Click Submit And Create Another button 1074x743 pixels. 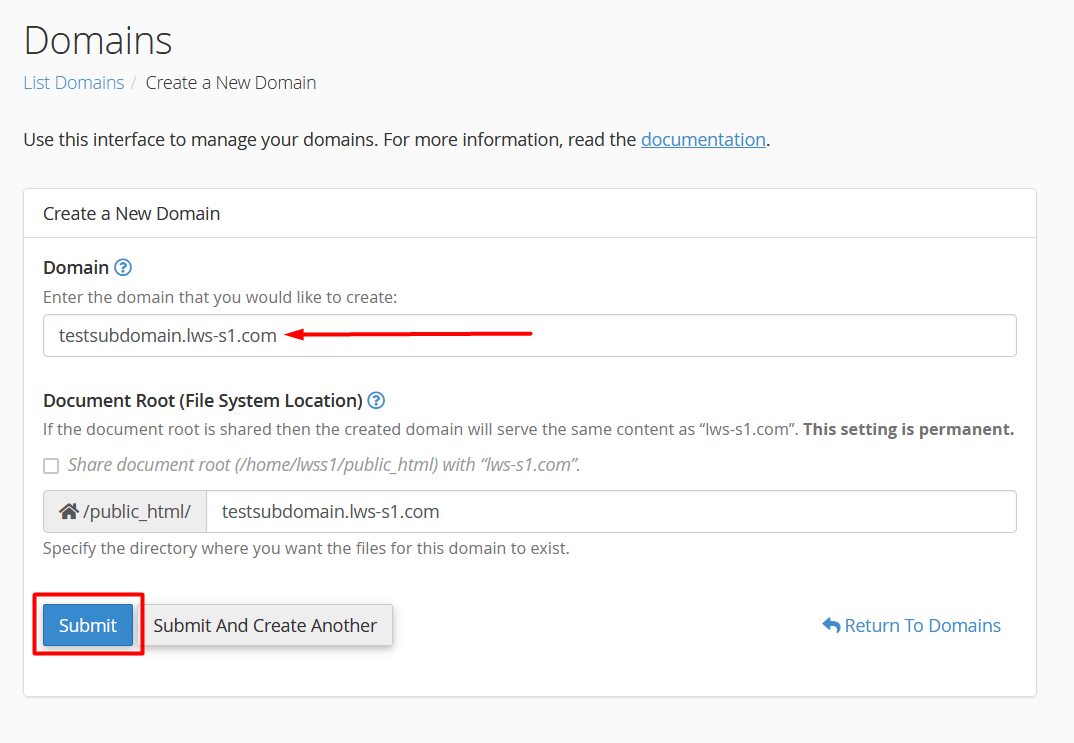click(x=265, y=625)
